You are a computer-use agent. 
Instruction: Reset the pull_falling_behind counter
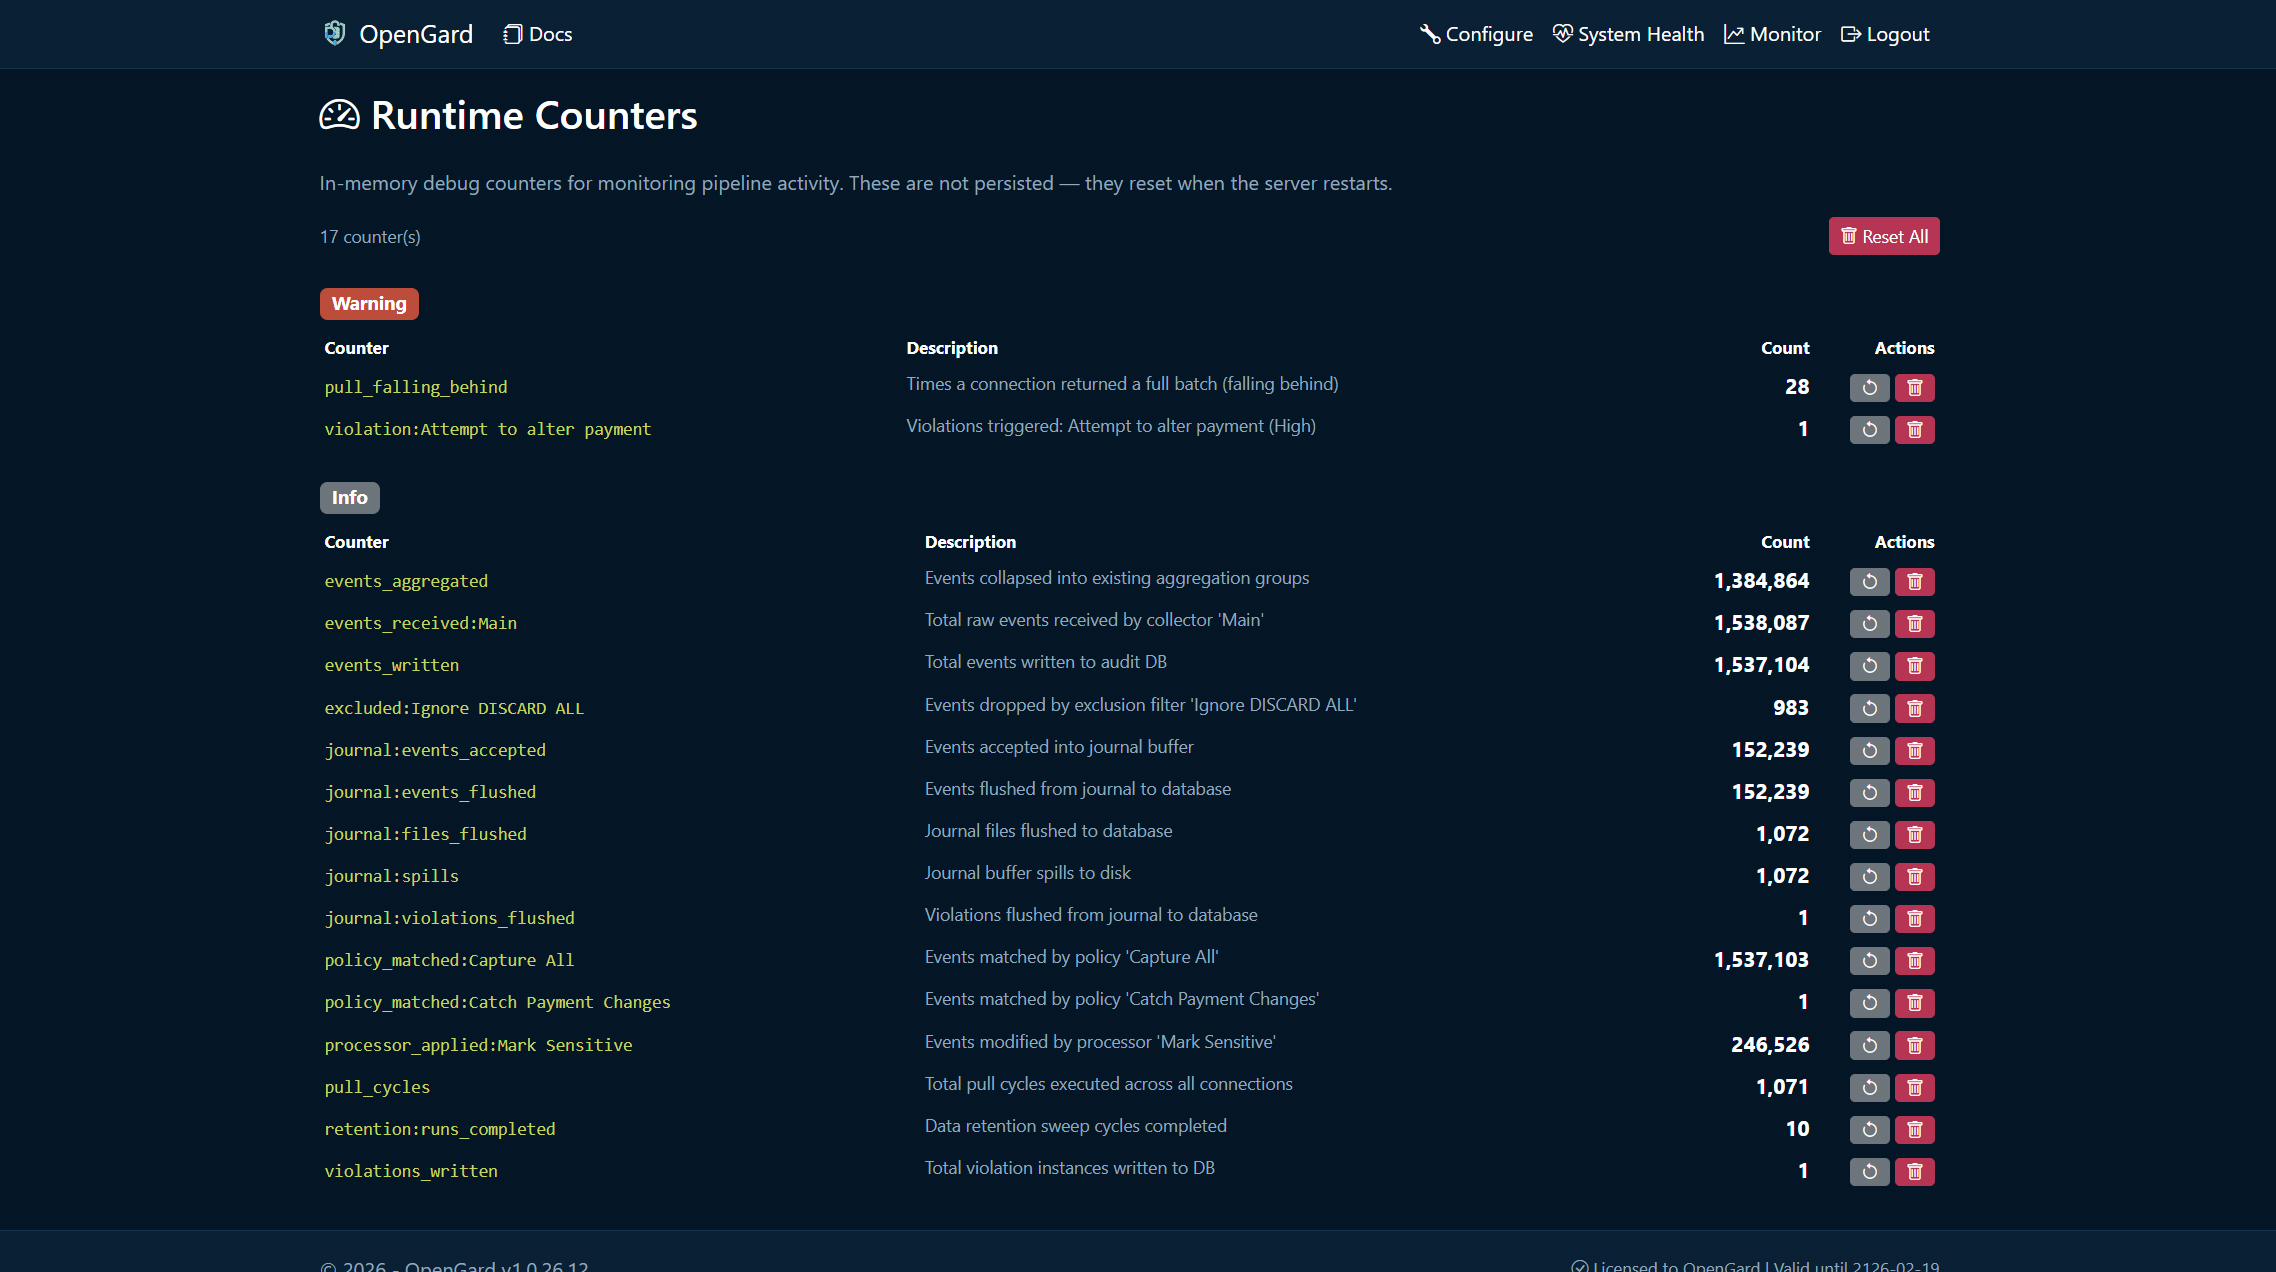tap(1869, 387)
